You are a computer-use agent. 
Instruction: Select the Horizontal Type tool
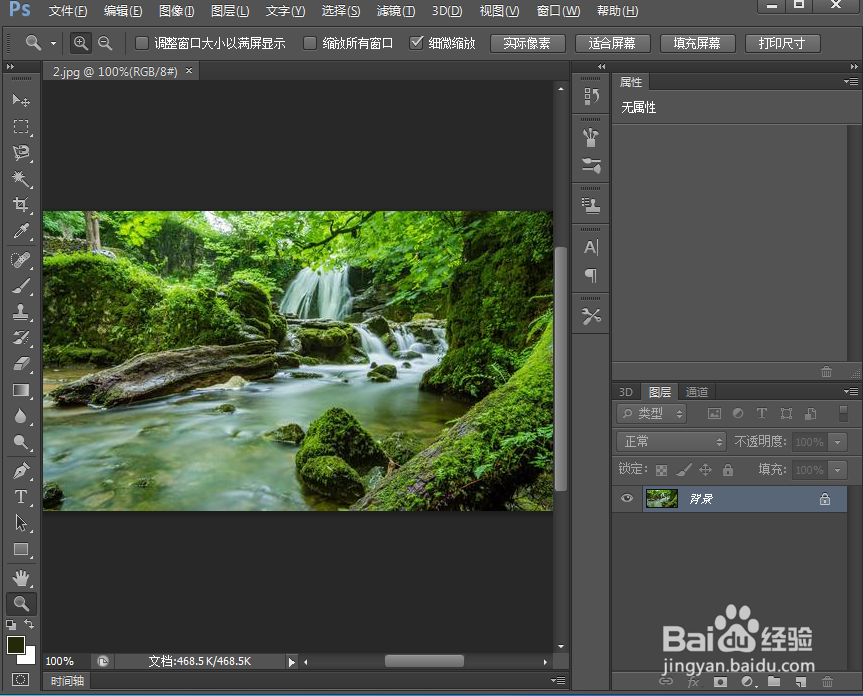(x=21, y=497)
